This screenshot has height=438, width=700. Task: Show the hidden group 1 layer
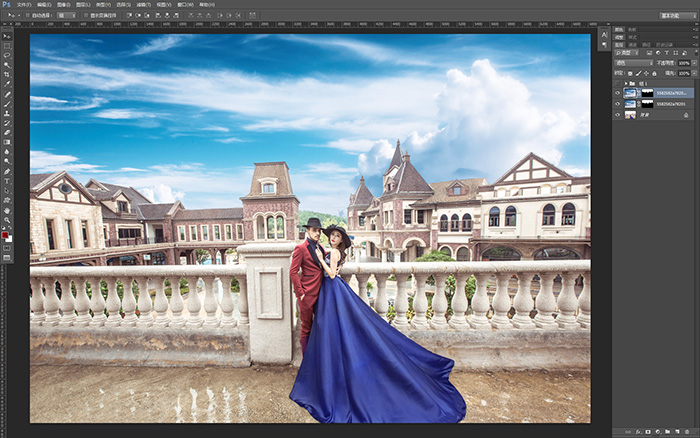[617, 83]
